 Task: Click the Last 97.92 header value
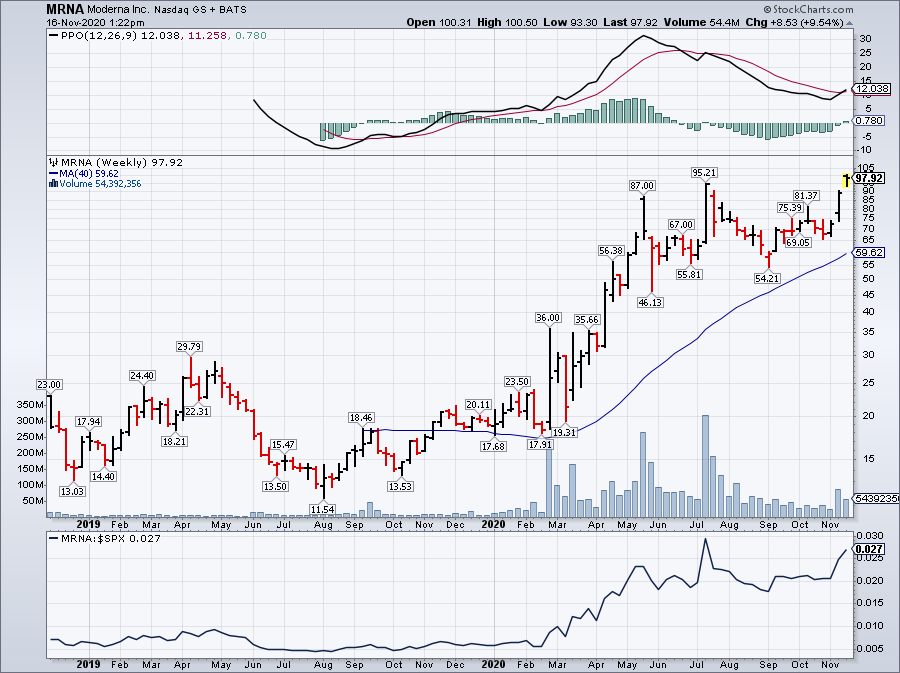(630, 22)
